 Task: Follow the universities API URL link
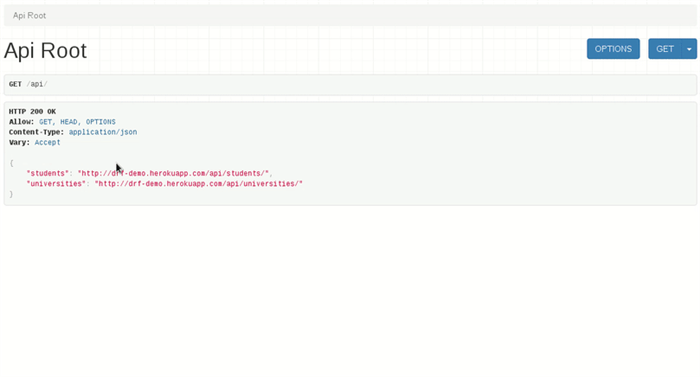click(199, 184)
